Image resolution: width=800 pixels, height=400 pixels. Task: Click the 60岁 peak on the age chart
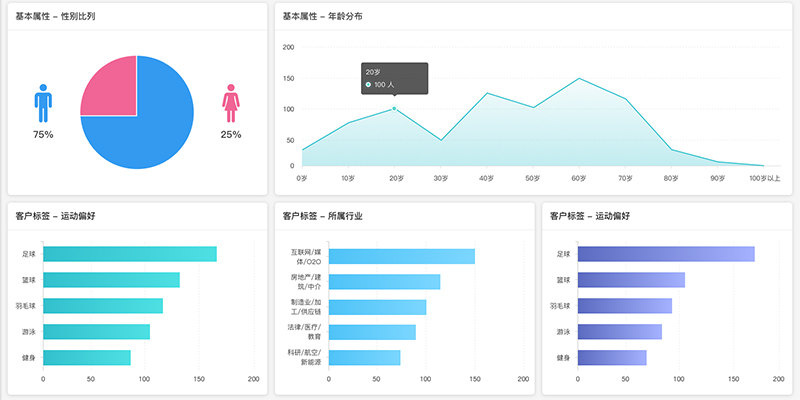click(579, 78)
